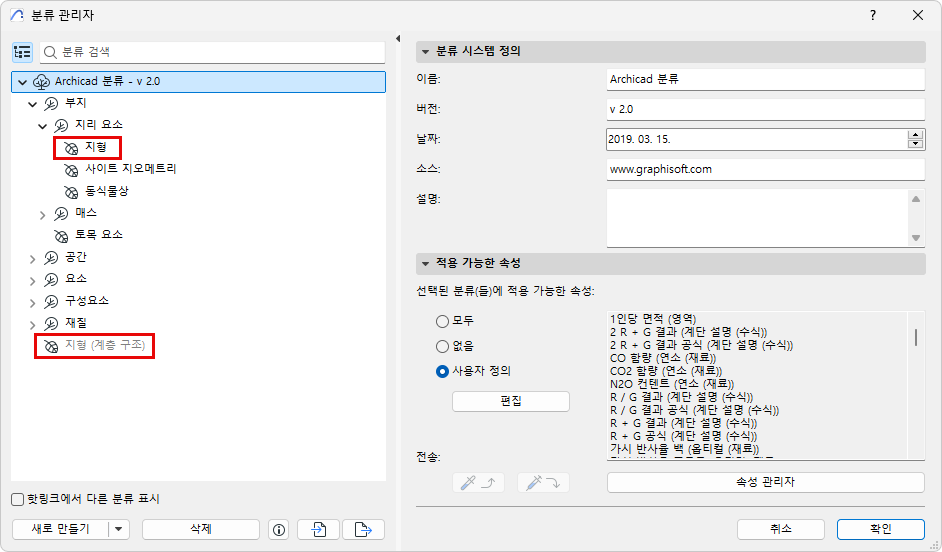Image resolution: width=942 pixels, height=552 pixels.
Task: Select 'R + G 공식 (계단 설명 (수식))' property
Action: pyautogui.click(x=684, y=436)
